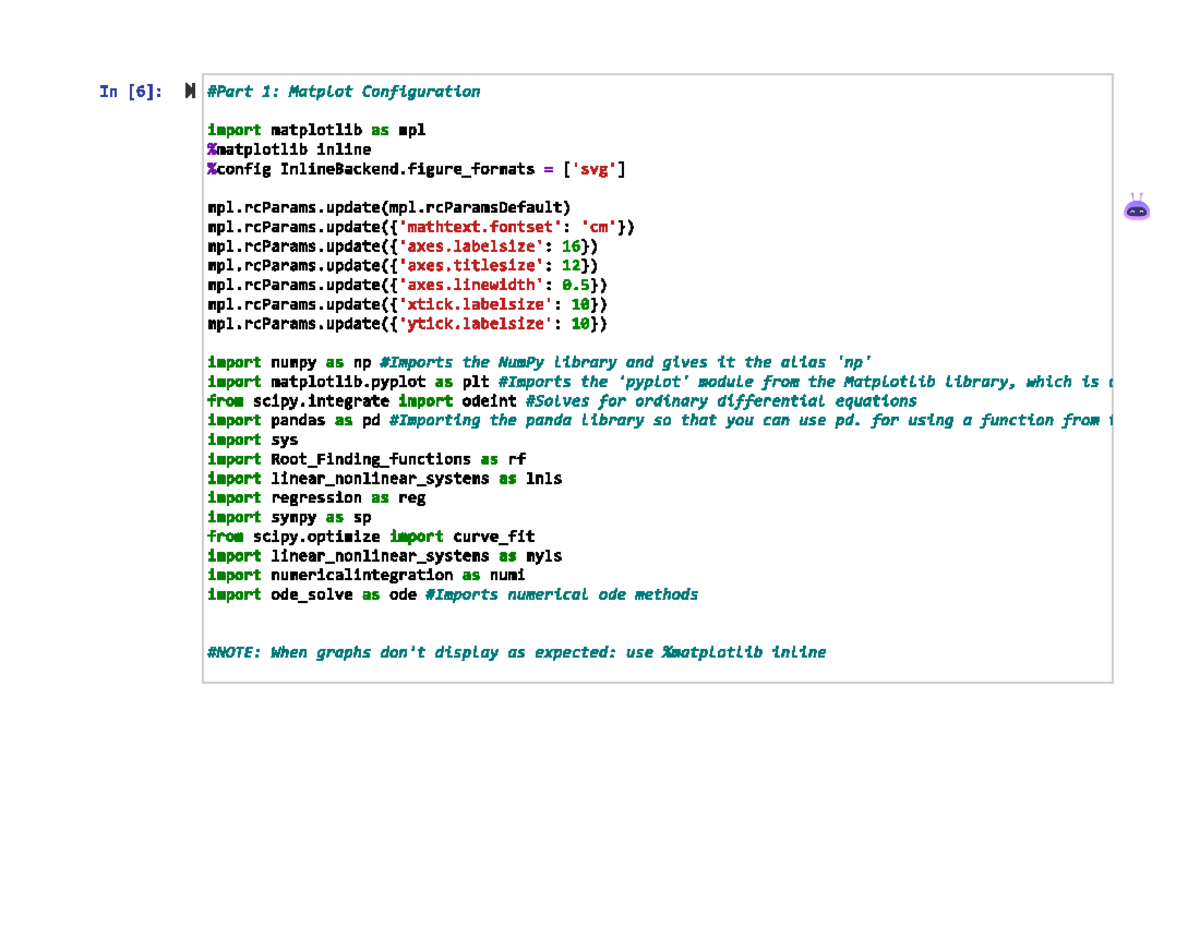Click the import numpy as np statement

coord(300,362)
